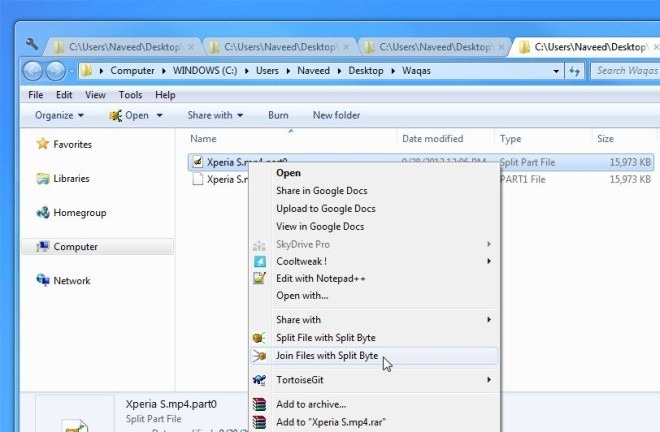Select the third C:\Users\Naveed\Desktop tab

tap(434, 47)
